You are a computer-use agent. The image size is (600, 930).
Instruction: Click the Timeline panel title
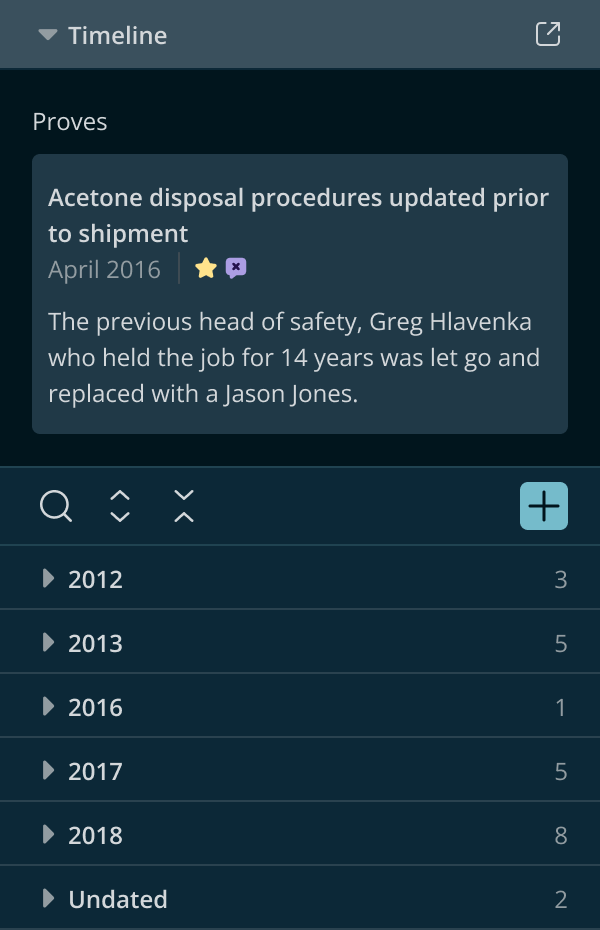click(117, 35)
